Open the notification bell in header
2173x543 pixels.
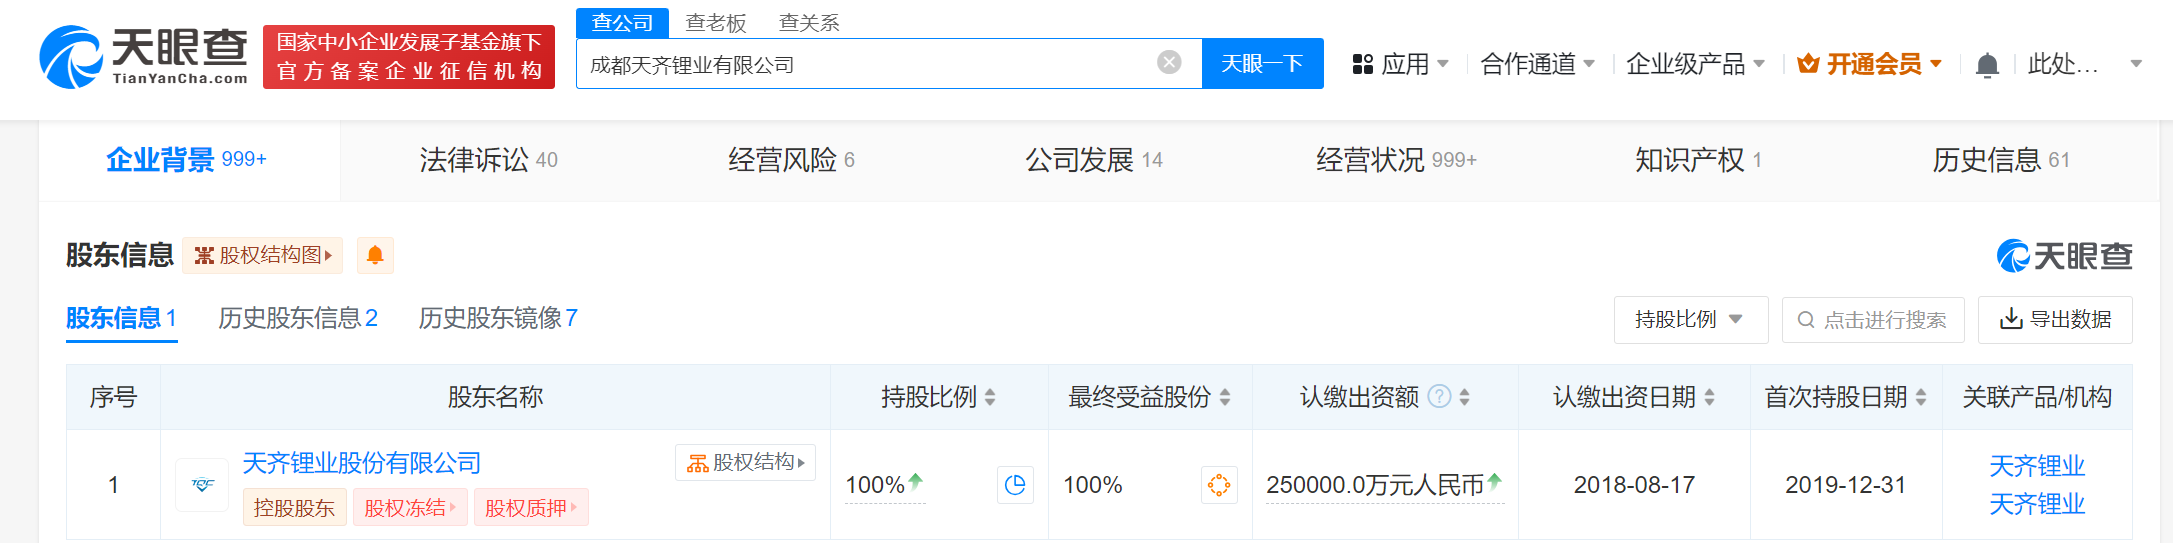[x=1987, y=65]
